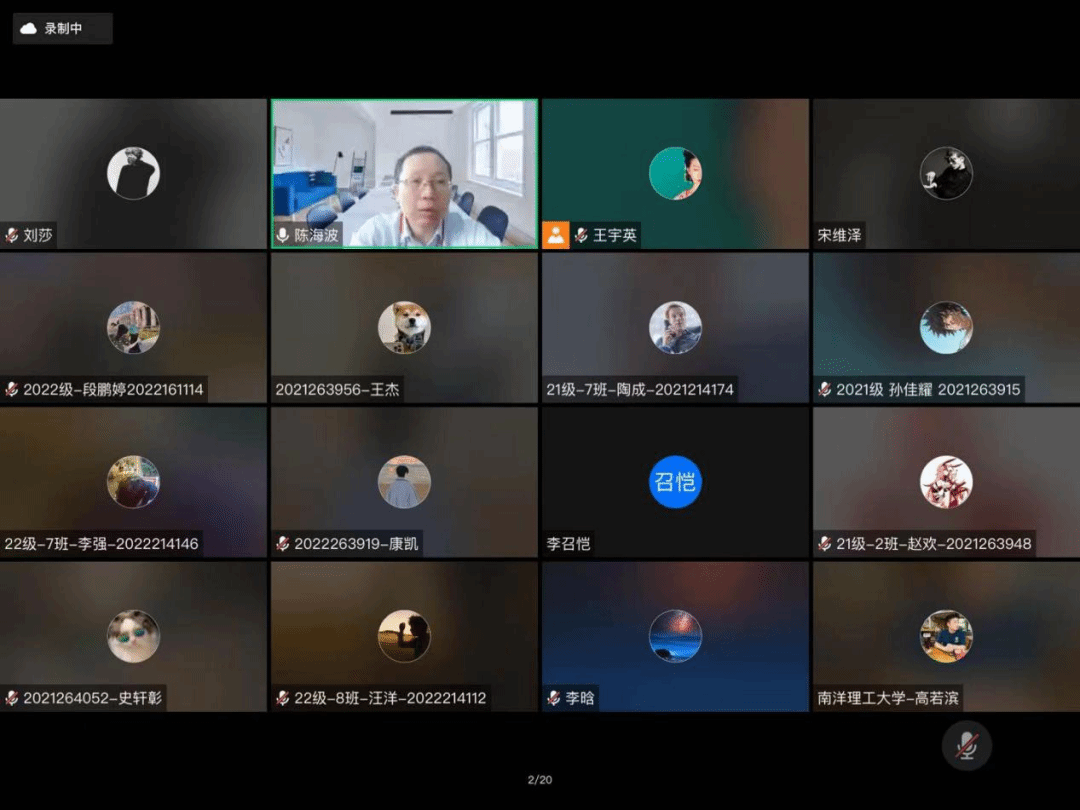This screenshot has width=1080, height=810.
Task: Select 陈海波's active video tile
Action: [404, 172]
